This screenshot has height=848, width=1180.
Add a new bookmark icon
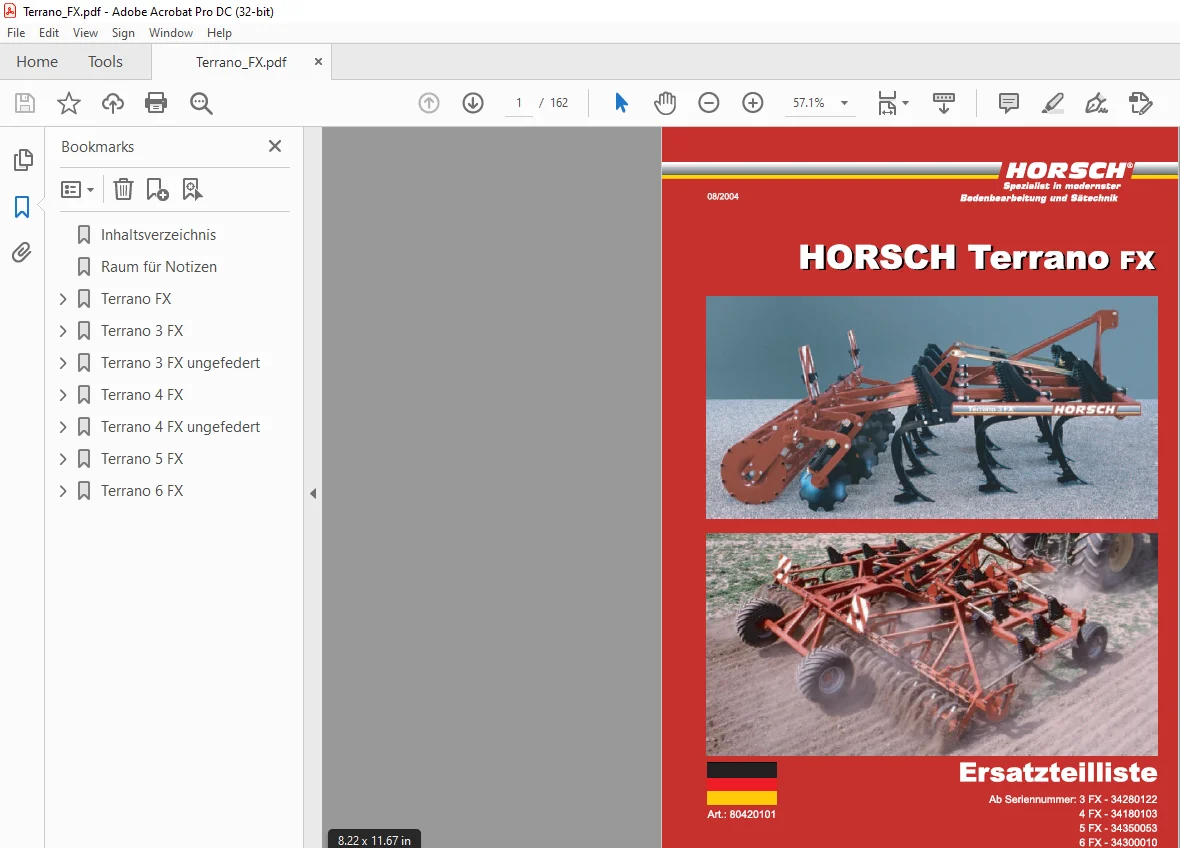point(157,189)
